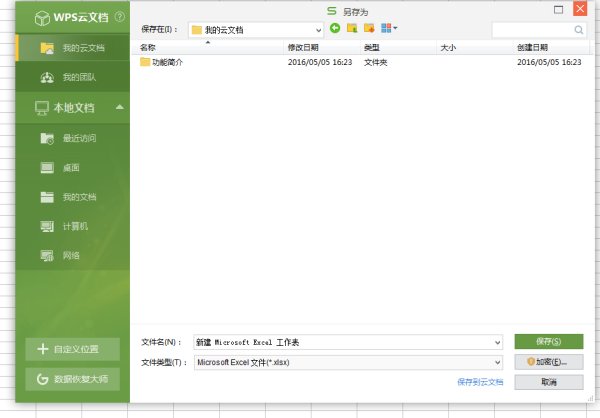Select 我的云文档 in the sidebar
The width and height of the screenshot is (600, 418).
(x=73, y=48)
